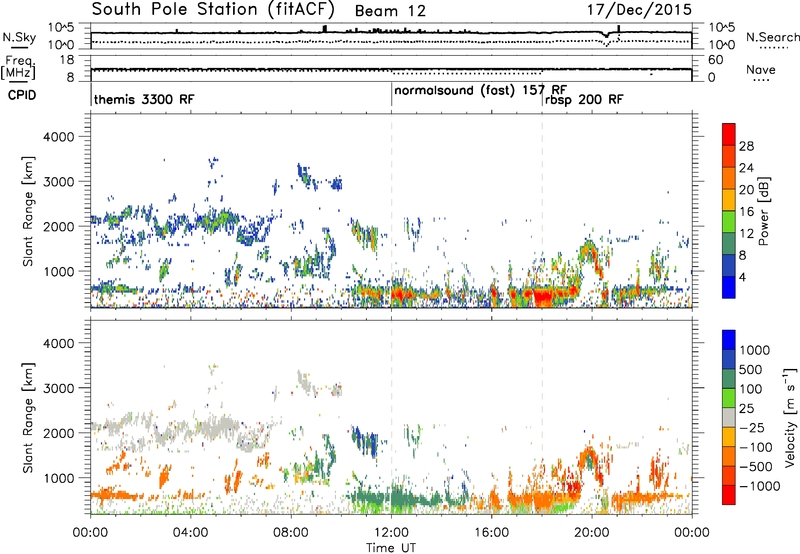Click the 'Slant Range [km]' label of velocity panel
The height and width of the screenshot is (554, 800).
pyautogui.click(x=28, y=418)
